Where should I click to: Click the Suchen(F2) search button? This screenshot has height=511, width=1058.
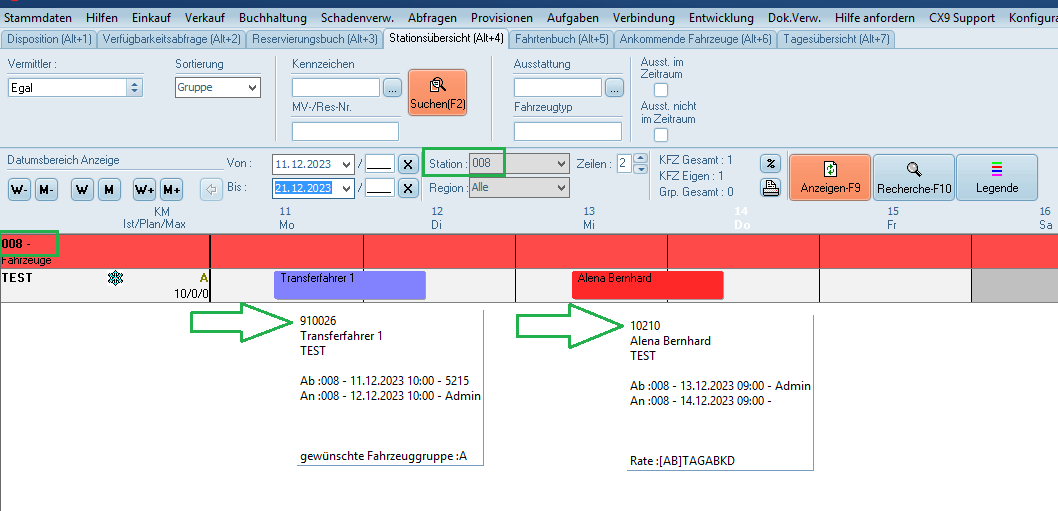point(437,93)
